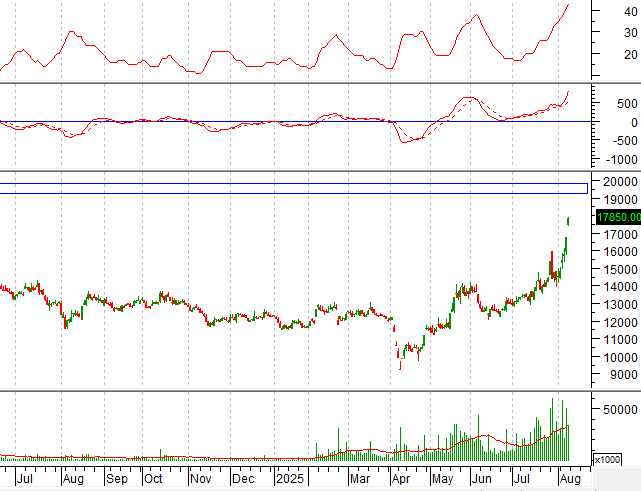Click the 20000 price axis label
The height and width of the screenshot is (491, 641).
(x=620, y=182)
